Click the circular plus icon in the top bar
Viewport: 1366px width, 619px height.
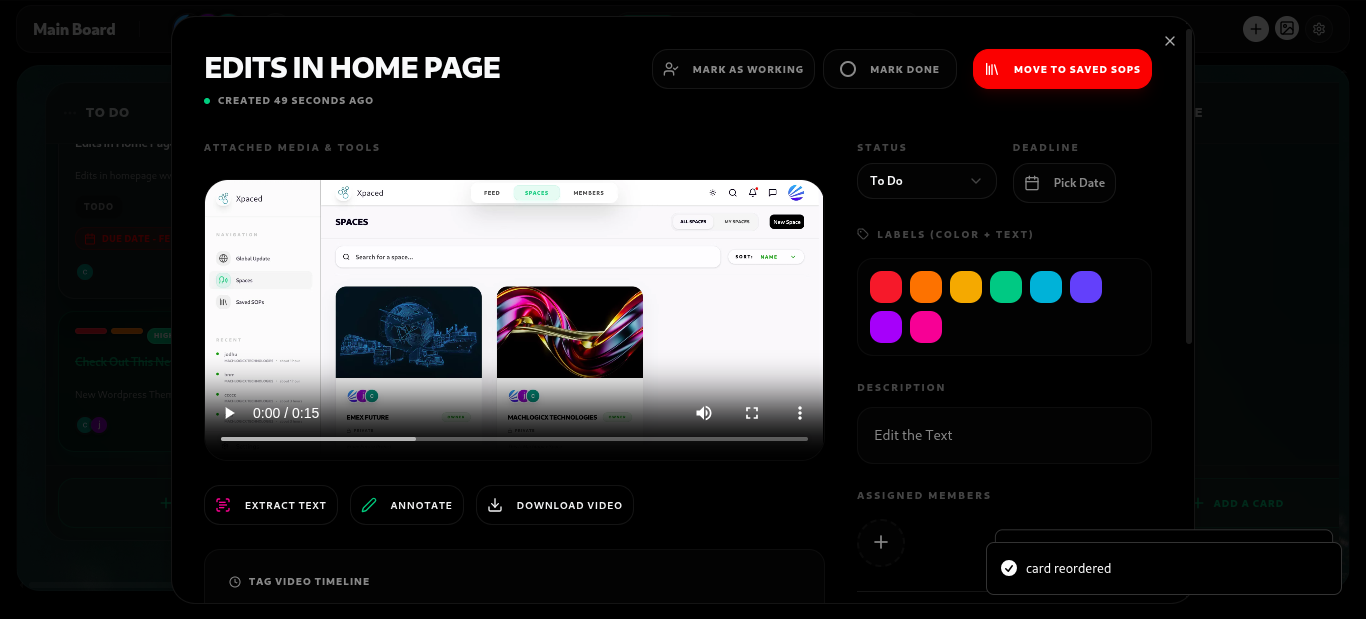click(x=1256, y=28)
